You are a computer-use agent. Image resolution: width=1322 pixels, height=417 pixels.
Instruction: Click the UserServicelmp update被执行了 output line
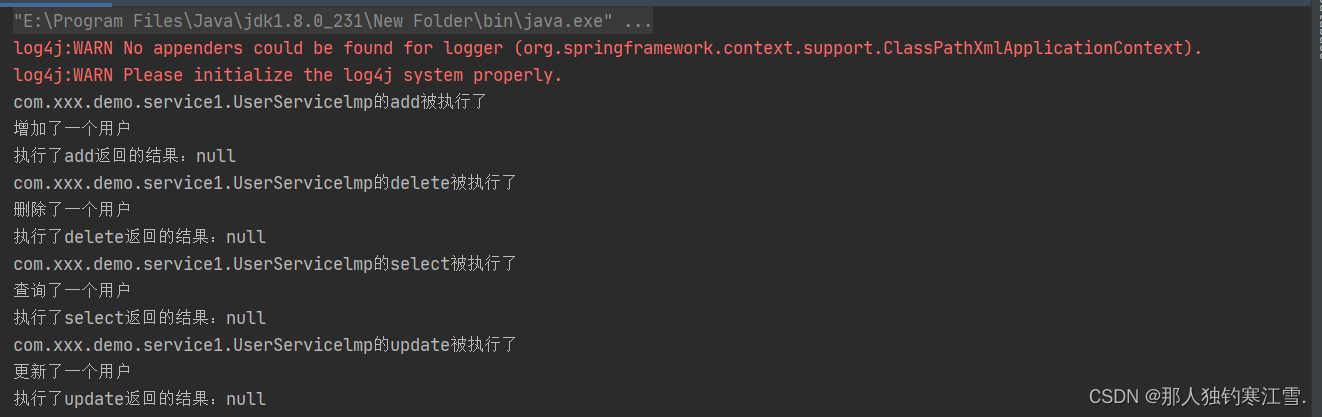point(265,345)
